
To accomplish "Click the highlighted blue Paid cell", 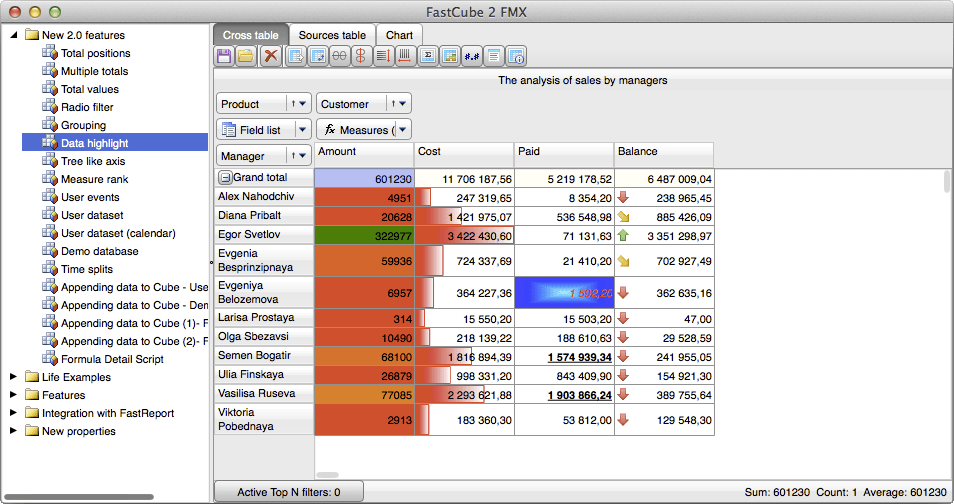I will [564, 293].
